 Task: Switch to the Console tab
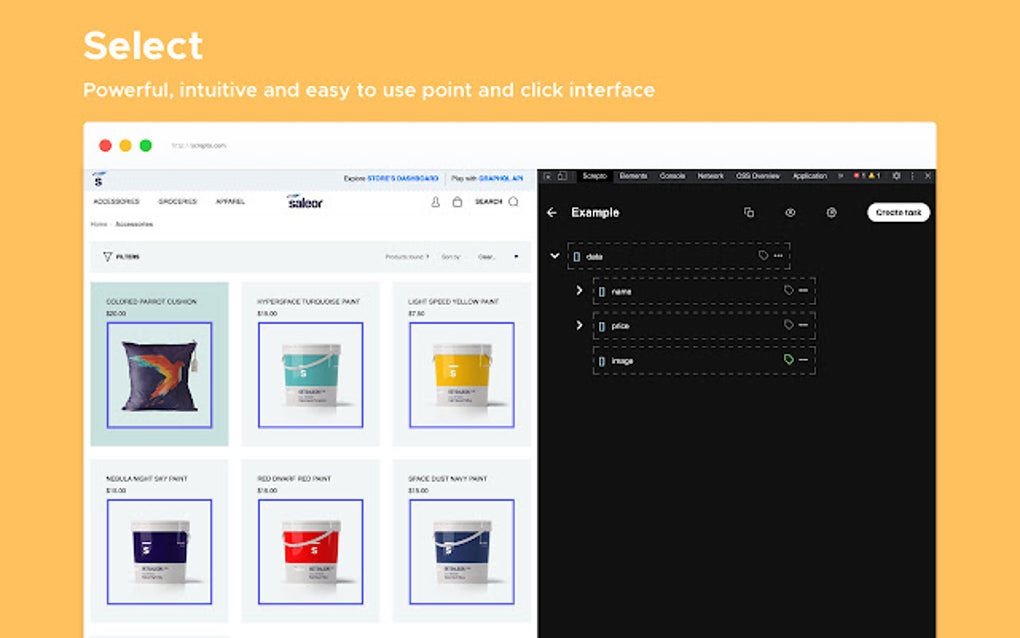point(672,175)
